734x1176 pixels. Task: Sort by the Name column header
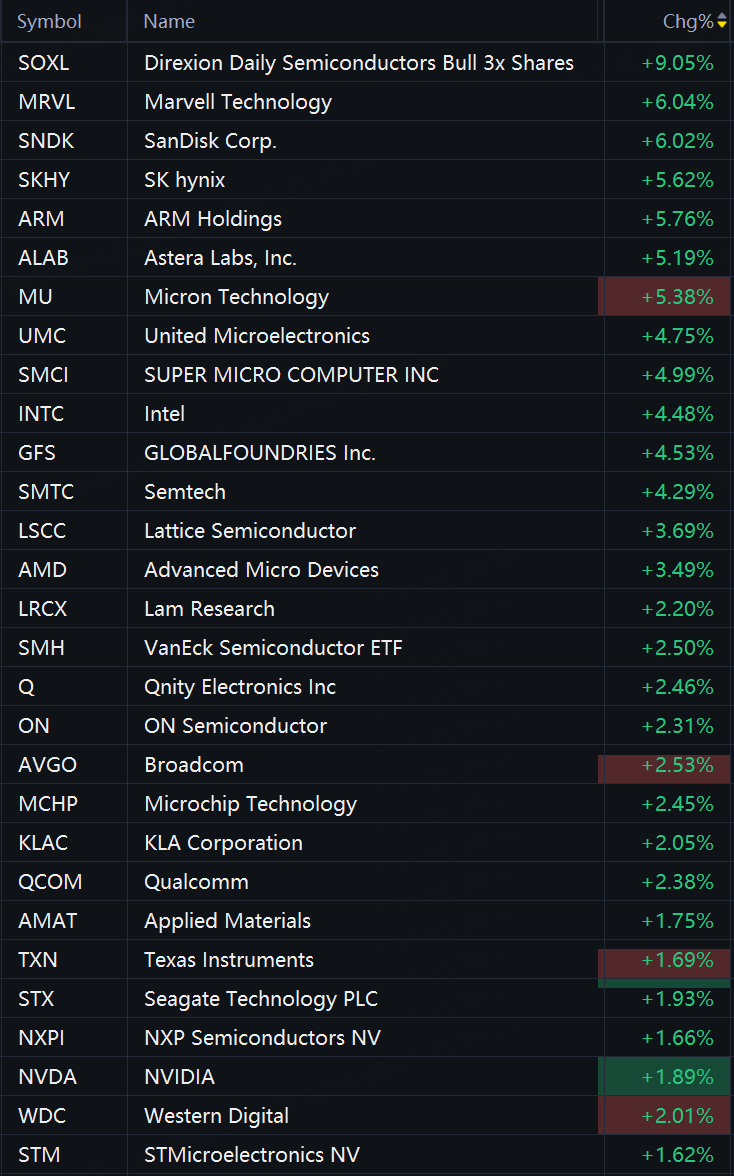point(169,21)
